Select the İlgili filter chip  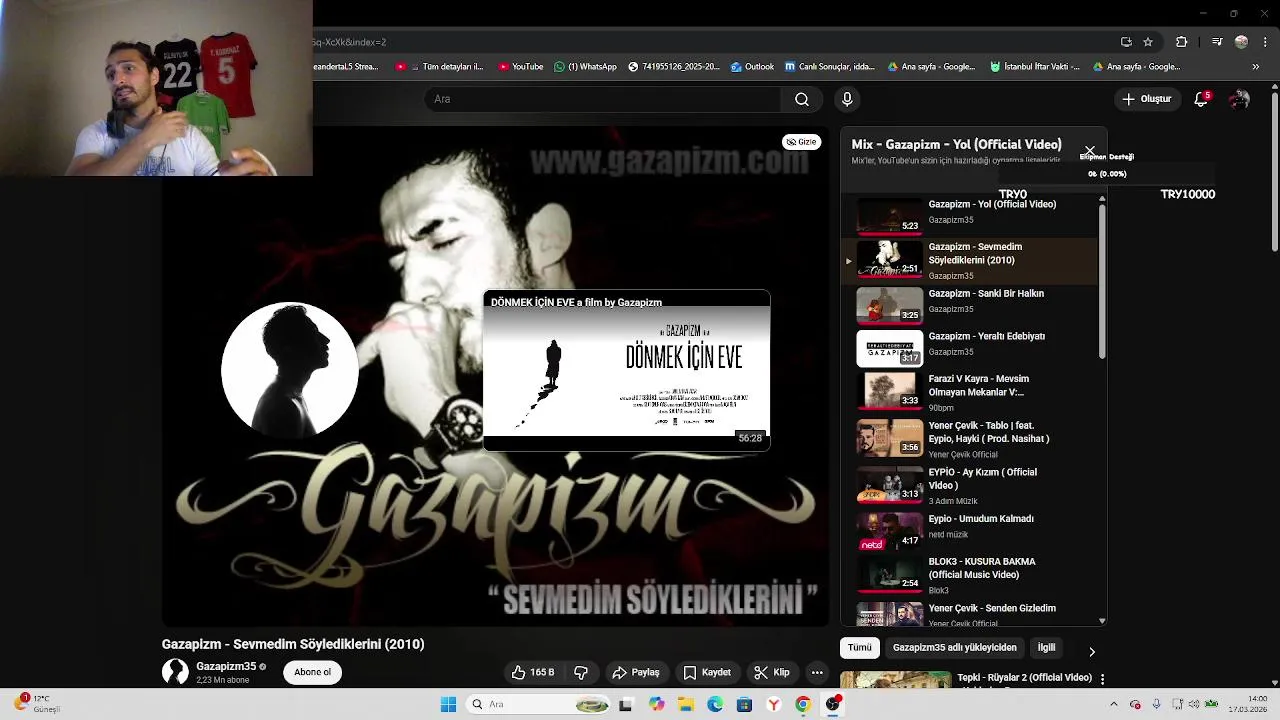(x=1046, y=647)
